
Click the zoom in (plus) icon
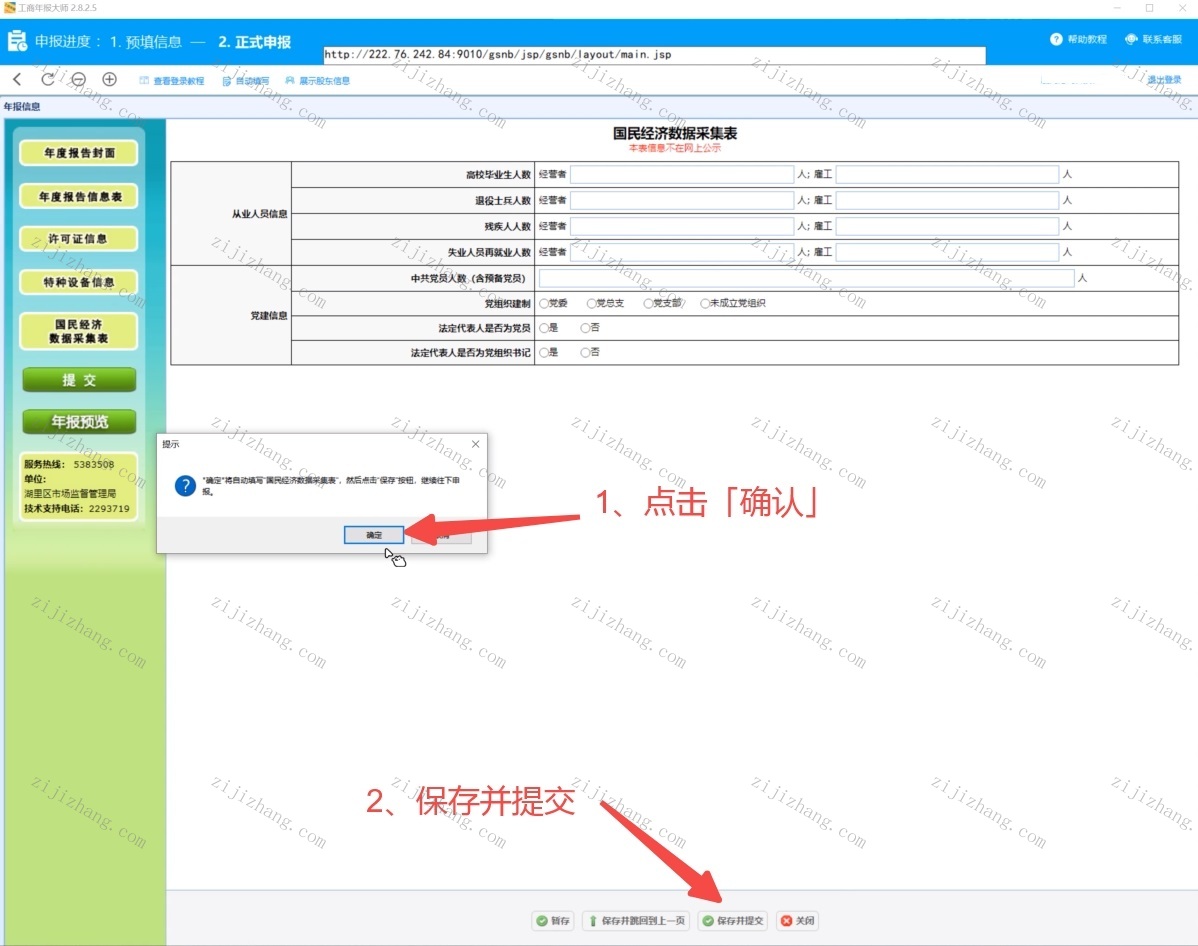click(x=109, y=79)
